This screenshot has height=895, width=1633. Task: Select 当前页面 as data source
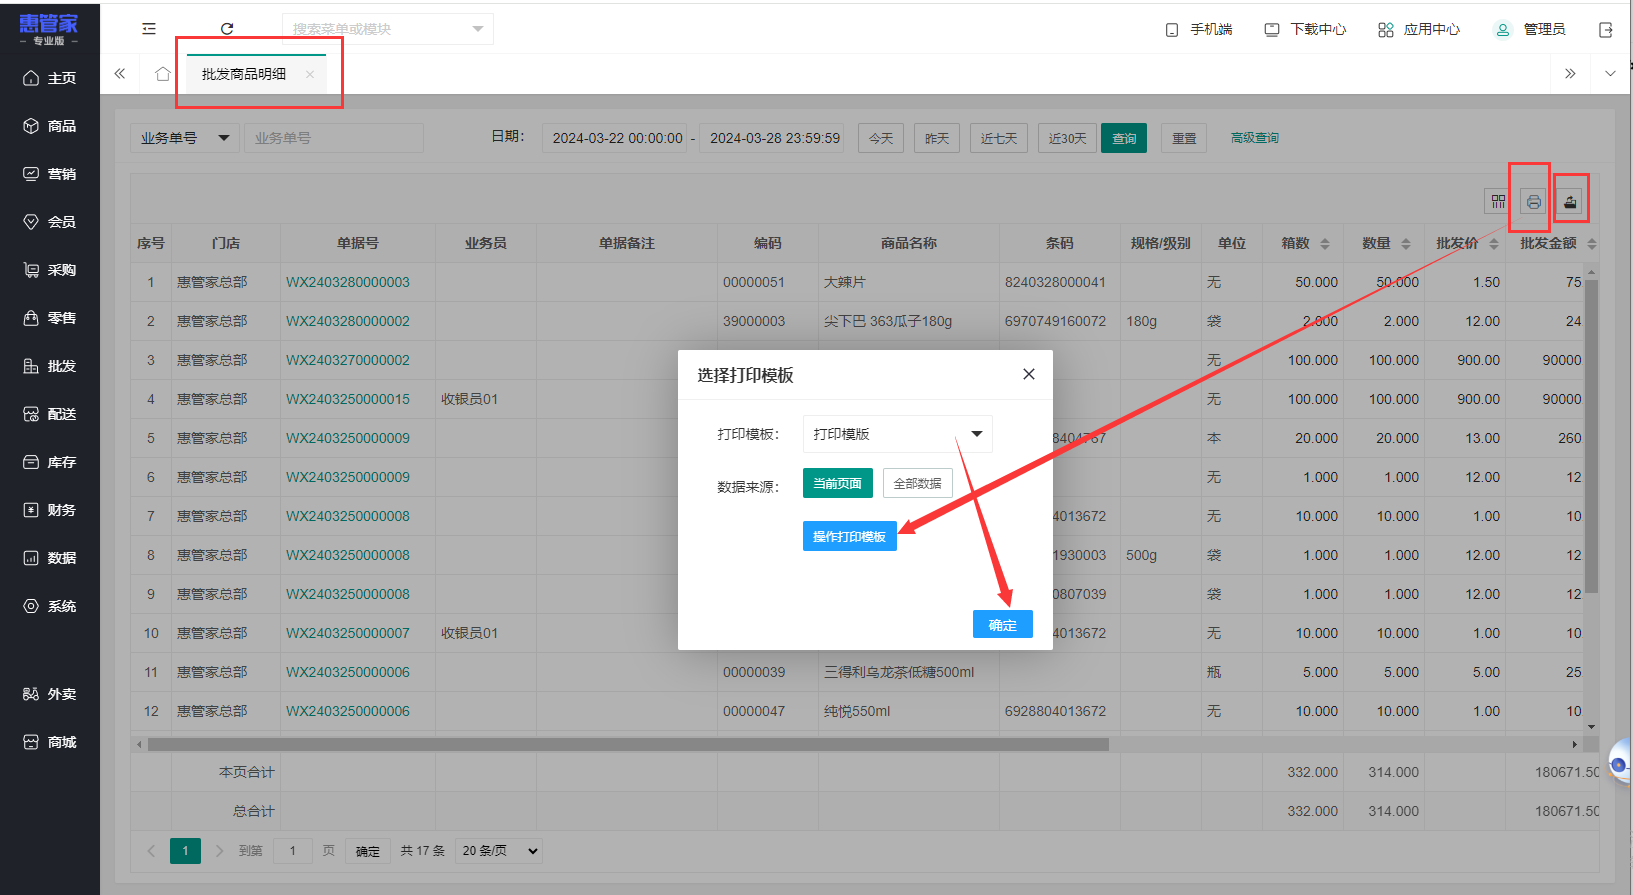[838, 483]
